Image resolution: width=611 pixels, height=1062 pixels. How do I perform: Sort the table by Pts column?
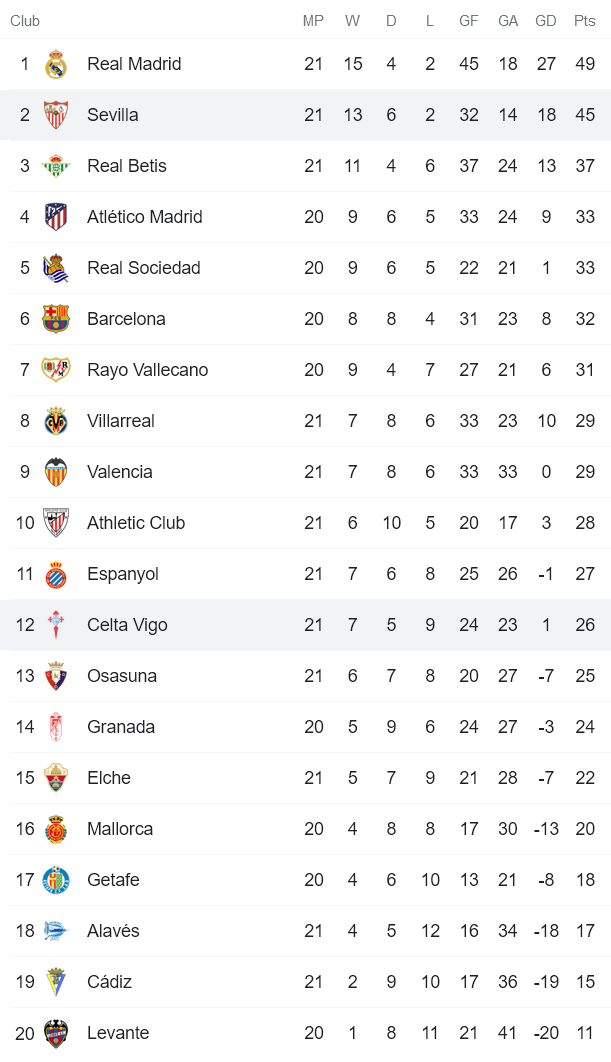pos(582,20)
